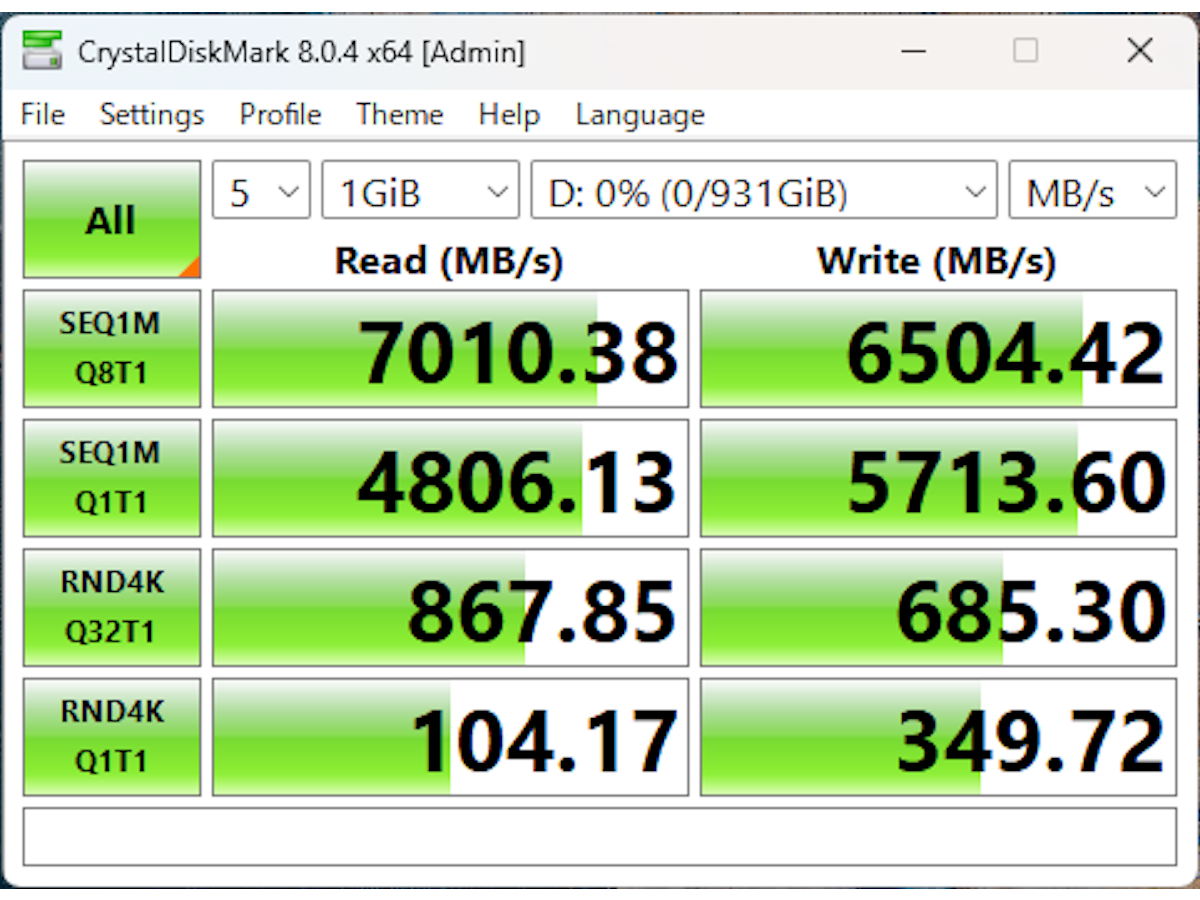Image resolution: width=1200 pixels, height=900 pixels.
Task: Click the empty comment field at bottom
Action: (x=599, y=836)
